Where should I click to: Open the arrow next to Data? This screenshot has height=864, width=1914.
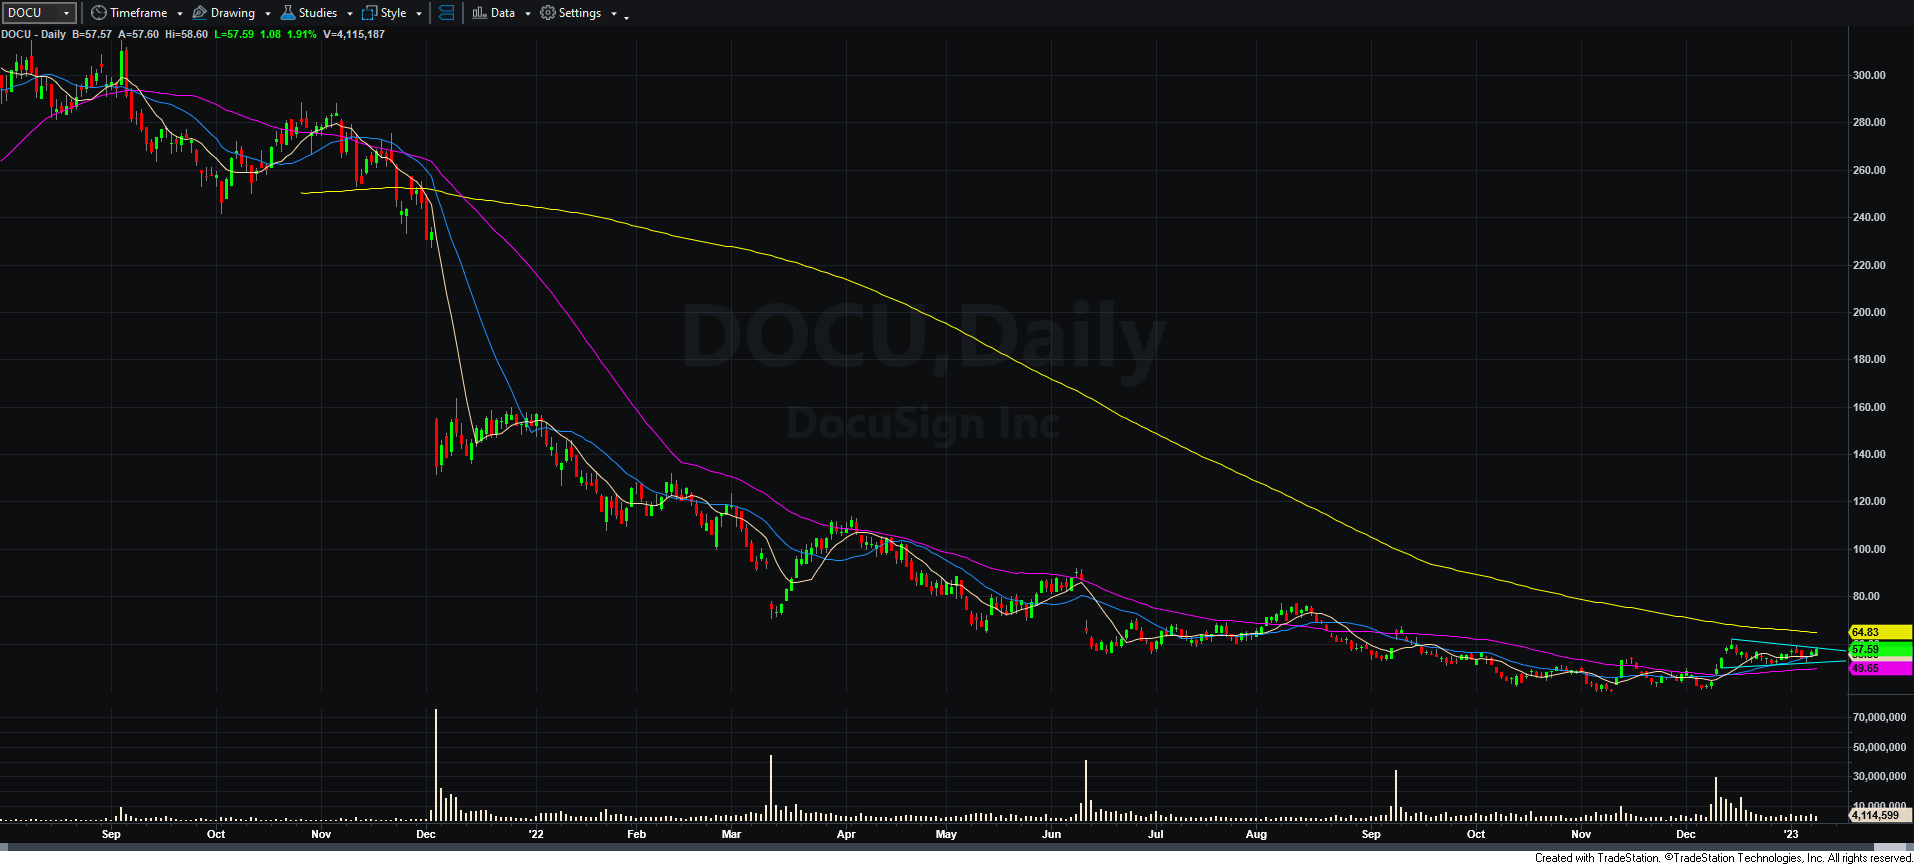528,14
